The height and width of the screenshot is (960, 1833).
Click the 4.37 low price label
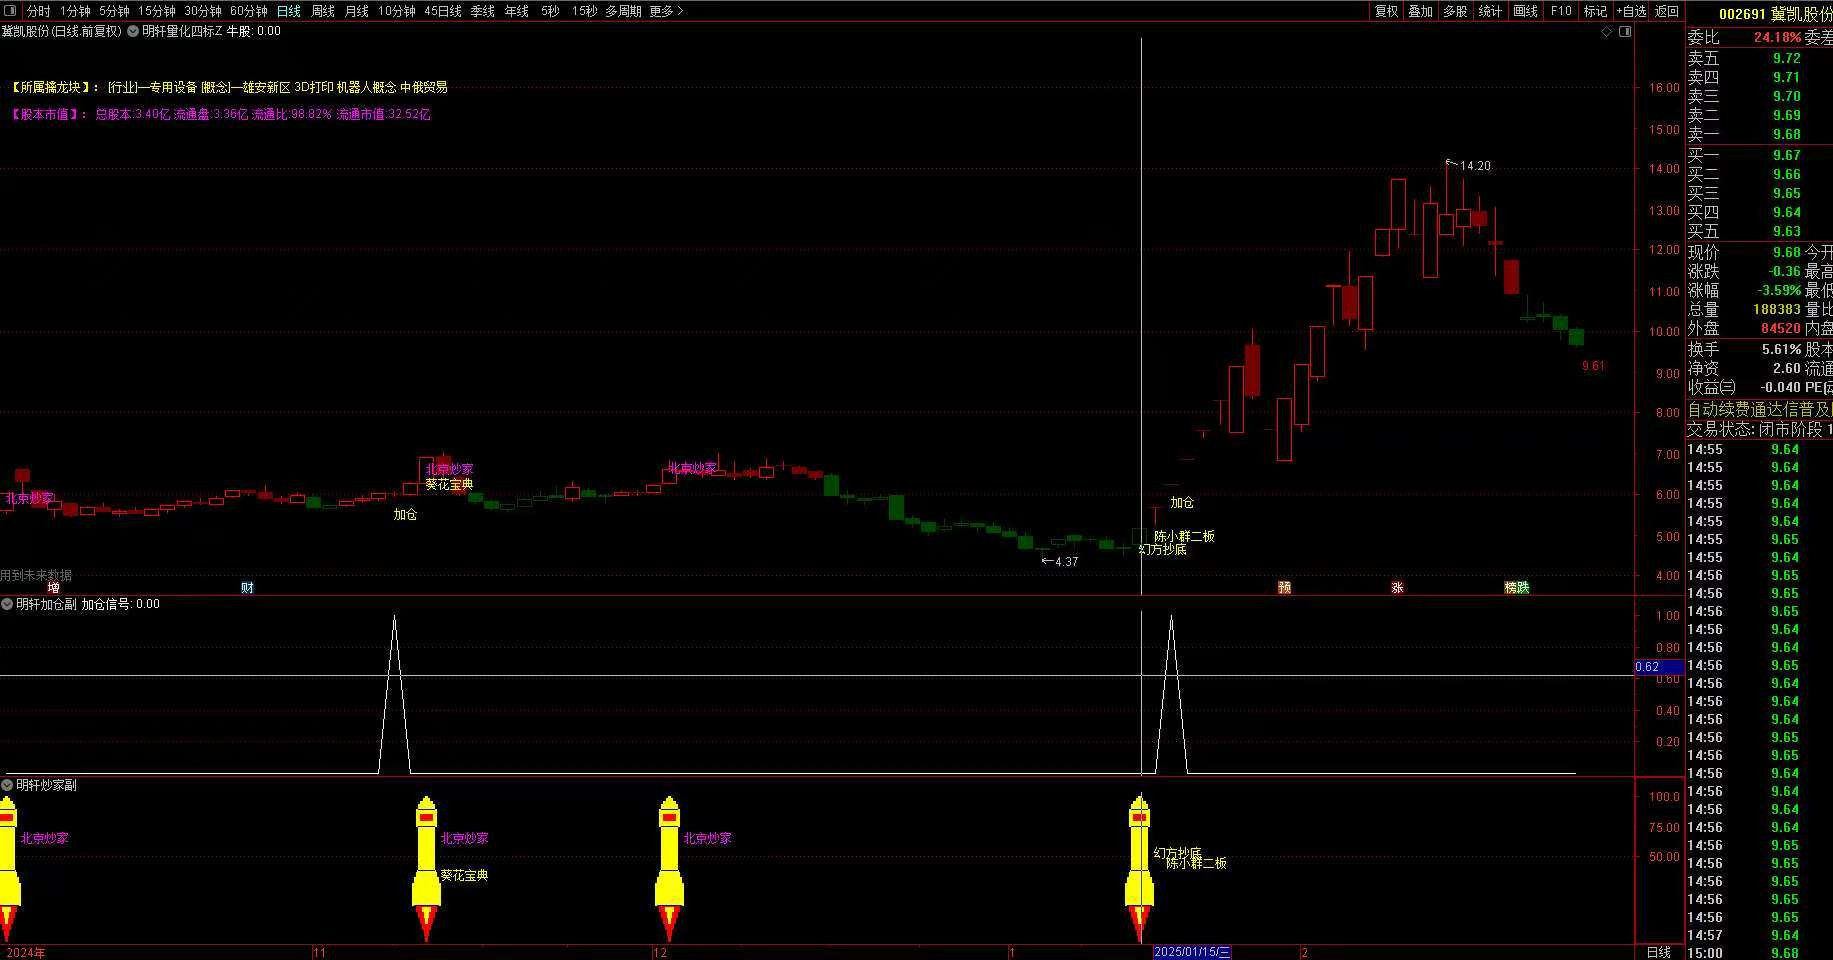click(1067, 562)
